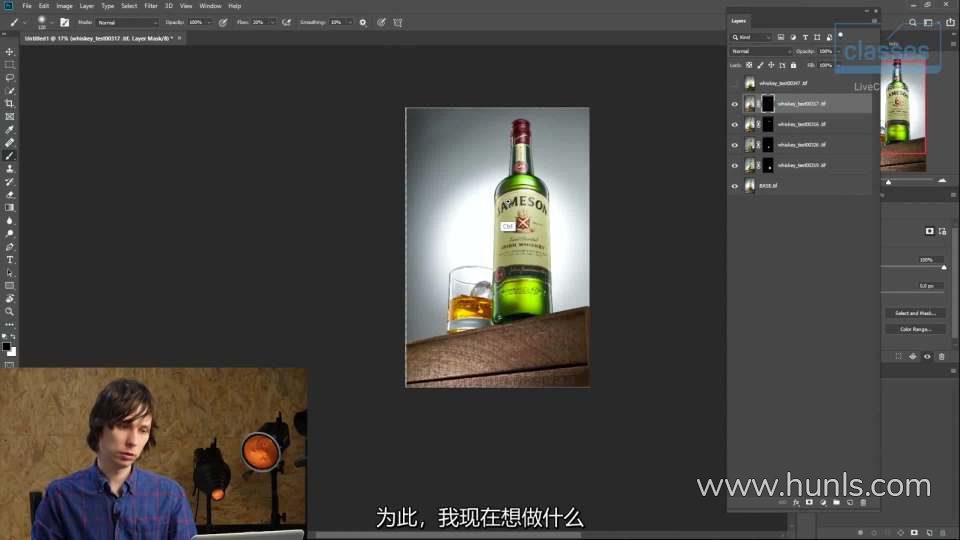Select the Move tool
The width and height of the screenshot is (960, 540).
(9, 52)
